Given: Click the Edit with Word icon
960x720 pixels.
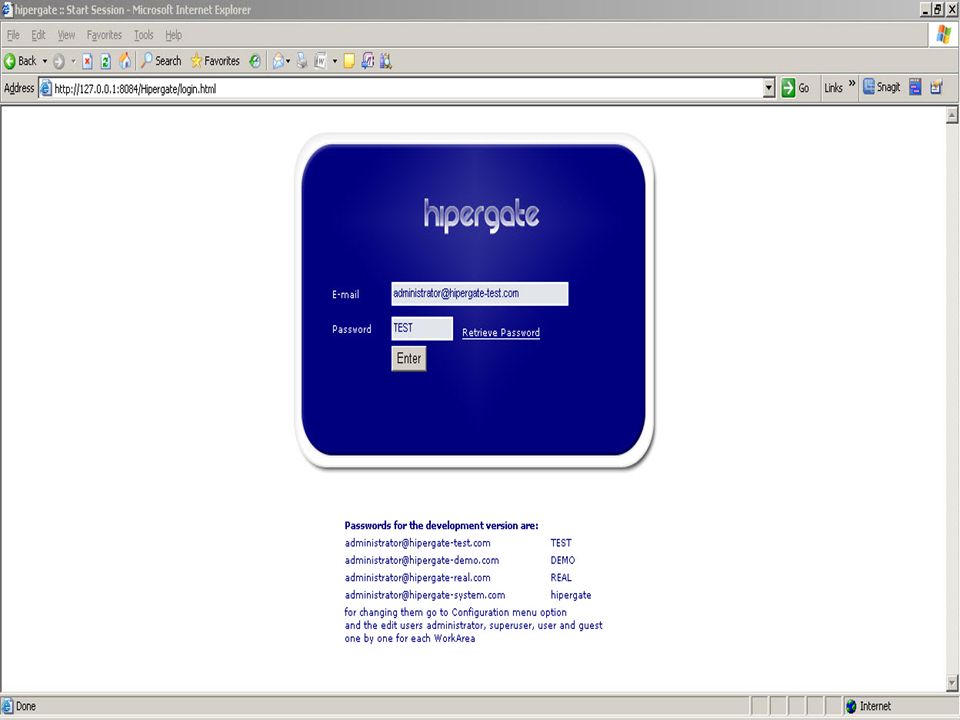Looking at the screenshot, I should click(x=321, y=61).
